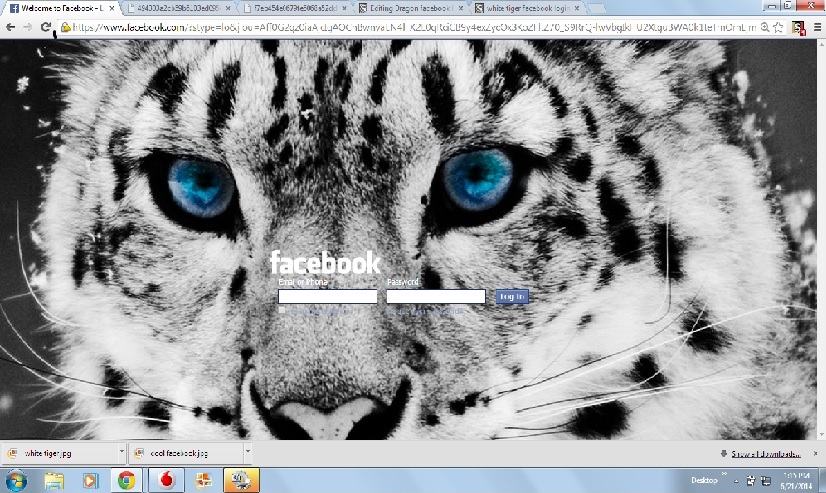Screen dimensions: 826x493
Task: Close the downloads bar
Action: pyautogui.click(x=815, y=453)
